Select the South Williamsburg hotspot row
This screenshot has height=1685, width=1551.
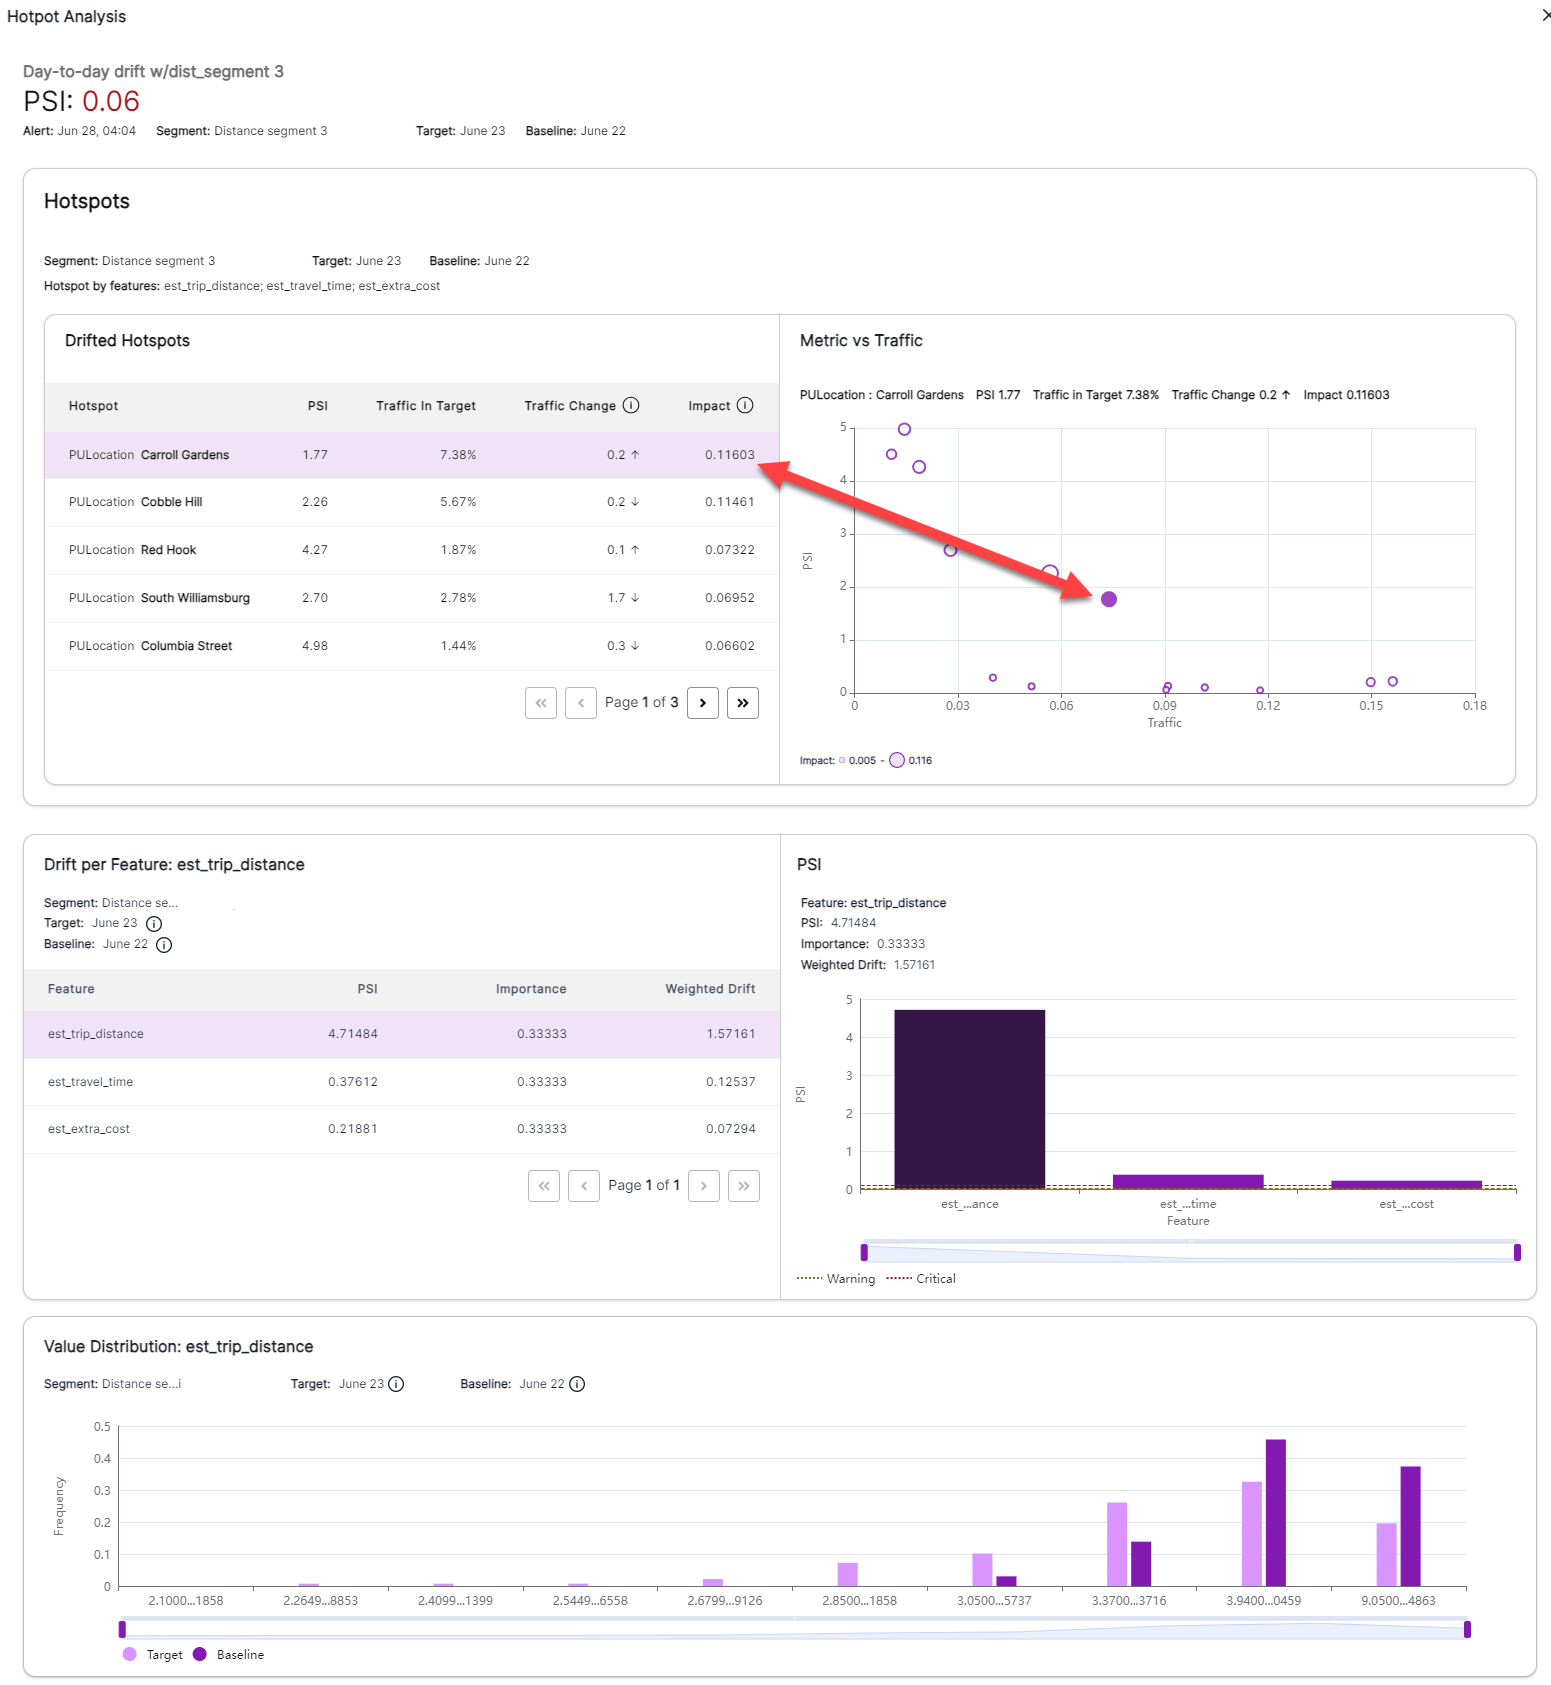(412, 598)
